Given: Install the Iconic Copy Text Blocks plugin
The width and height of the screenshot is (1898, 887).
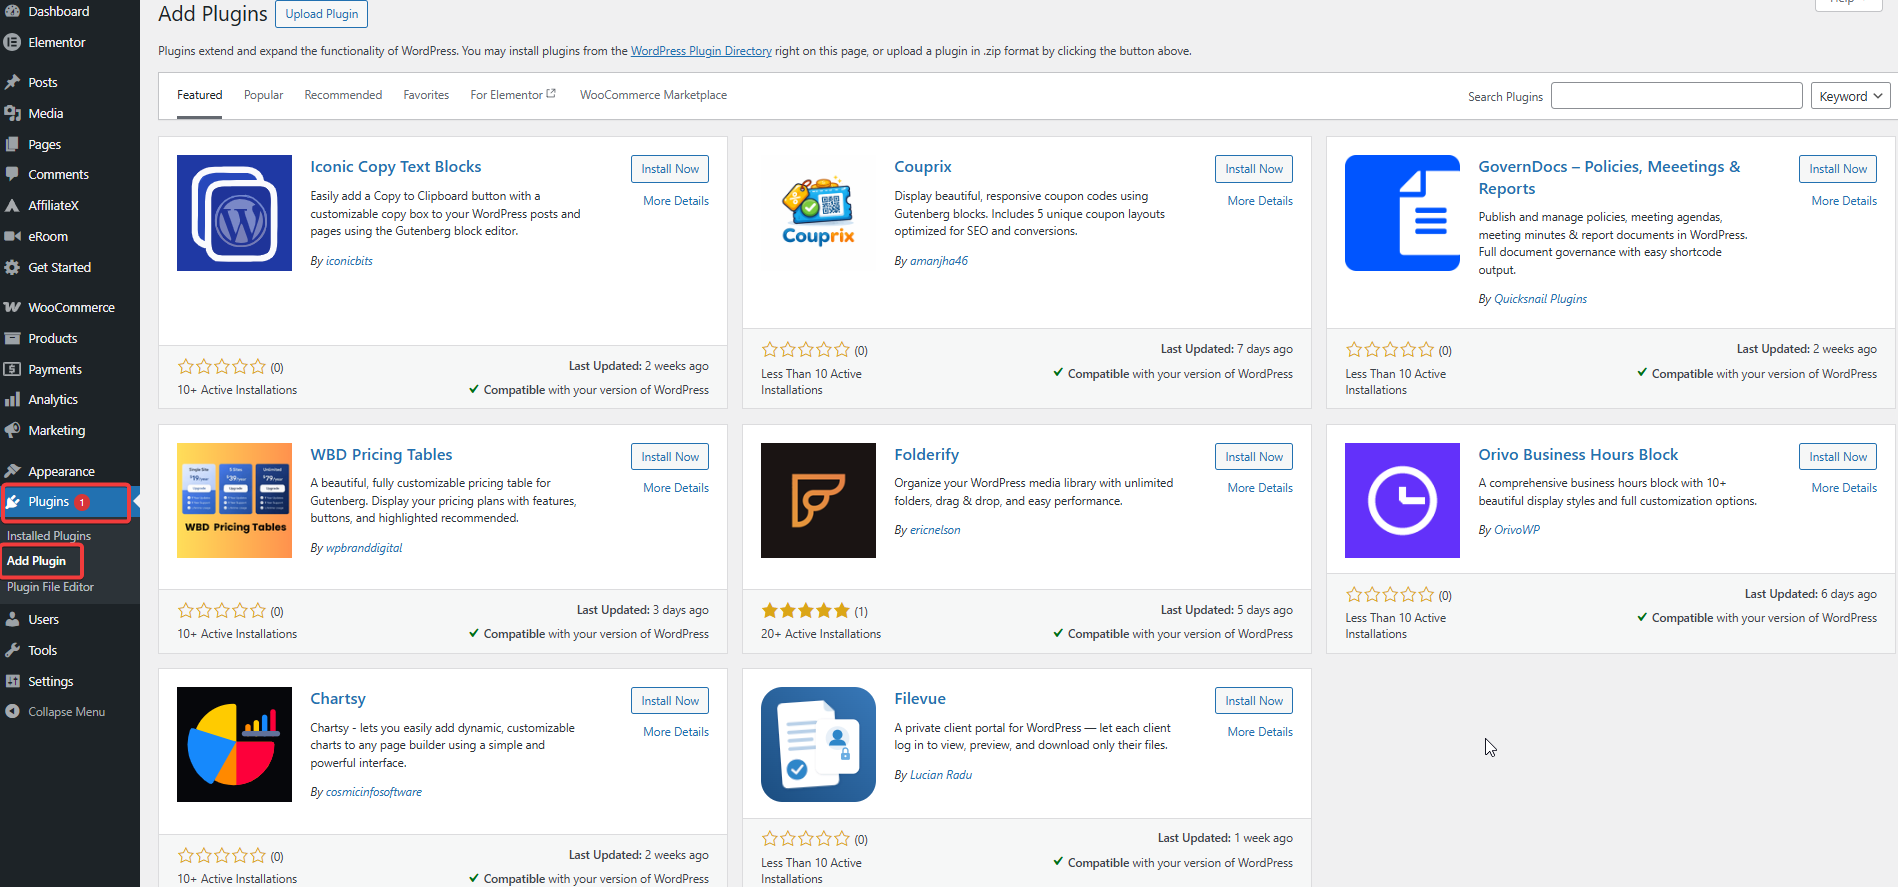Looking at the screenshot, I should pos(670,169).
